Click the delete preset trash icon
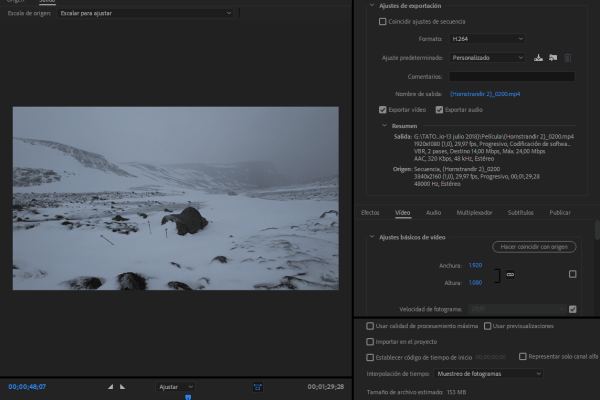The height and width of the screenshot is (400, 600). [x=568, y=57]
